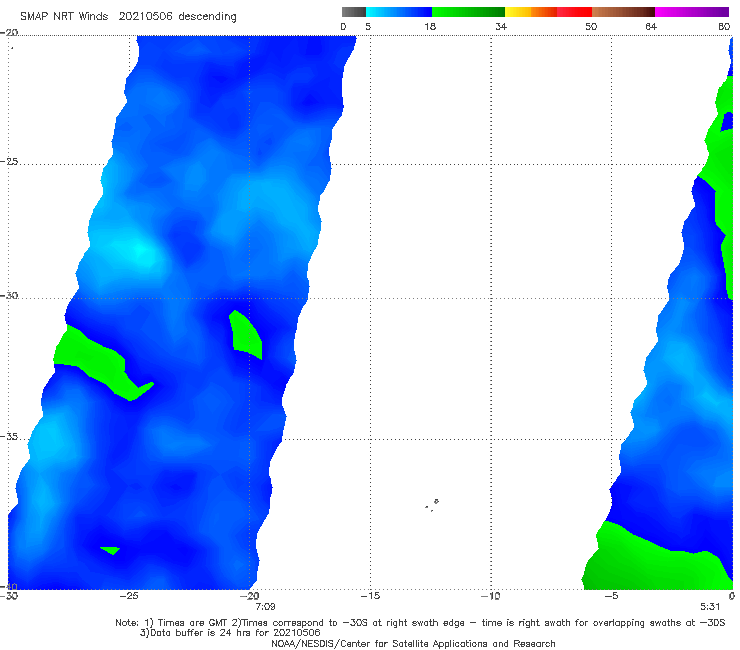
Task: Click the word 'descending' in the title
Action: click(208, 17)
